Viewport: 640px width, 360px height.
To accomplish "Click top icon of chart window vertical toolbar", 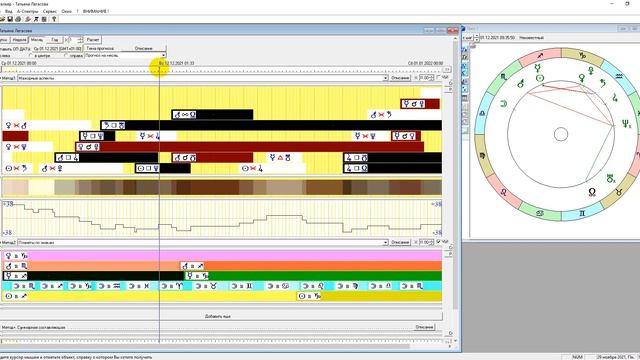I will (465, 49).
